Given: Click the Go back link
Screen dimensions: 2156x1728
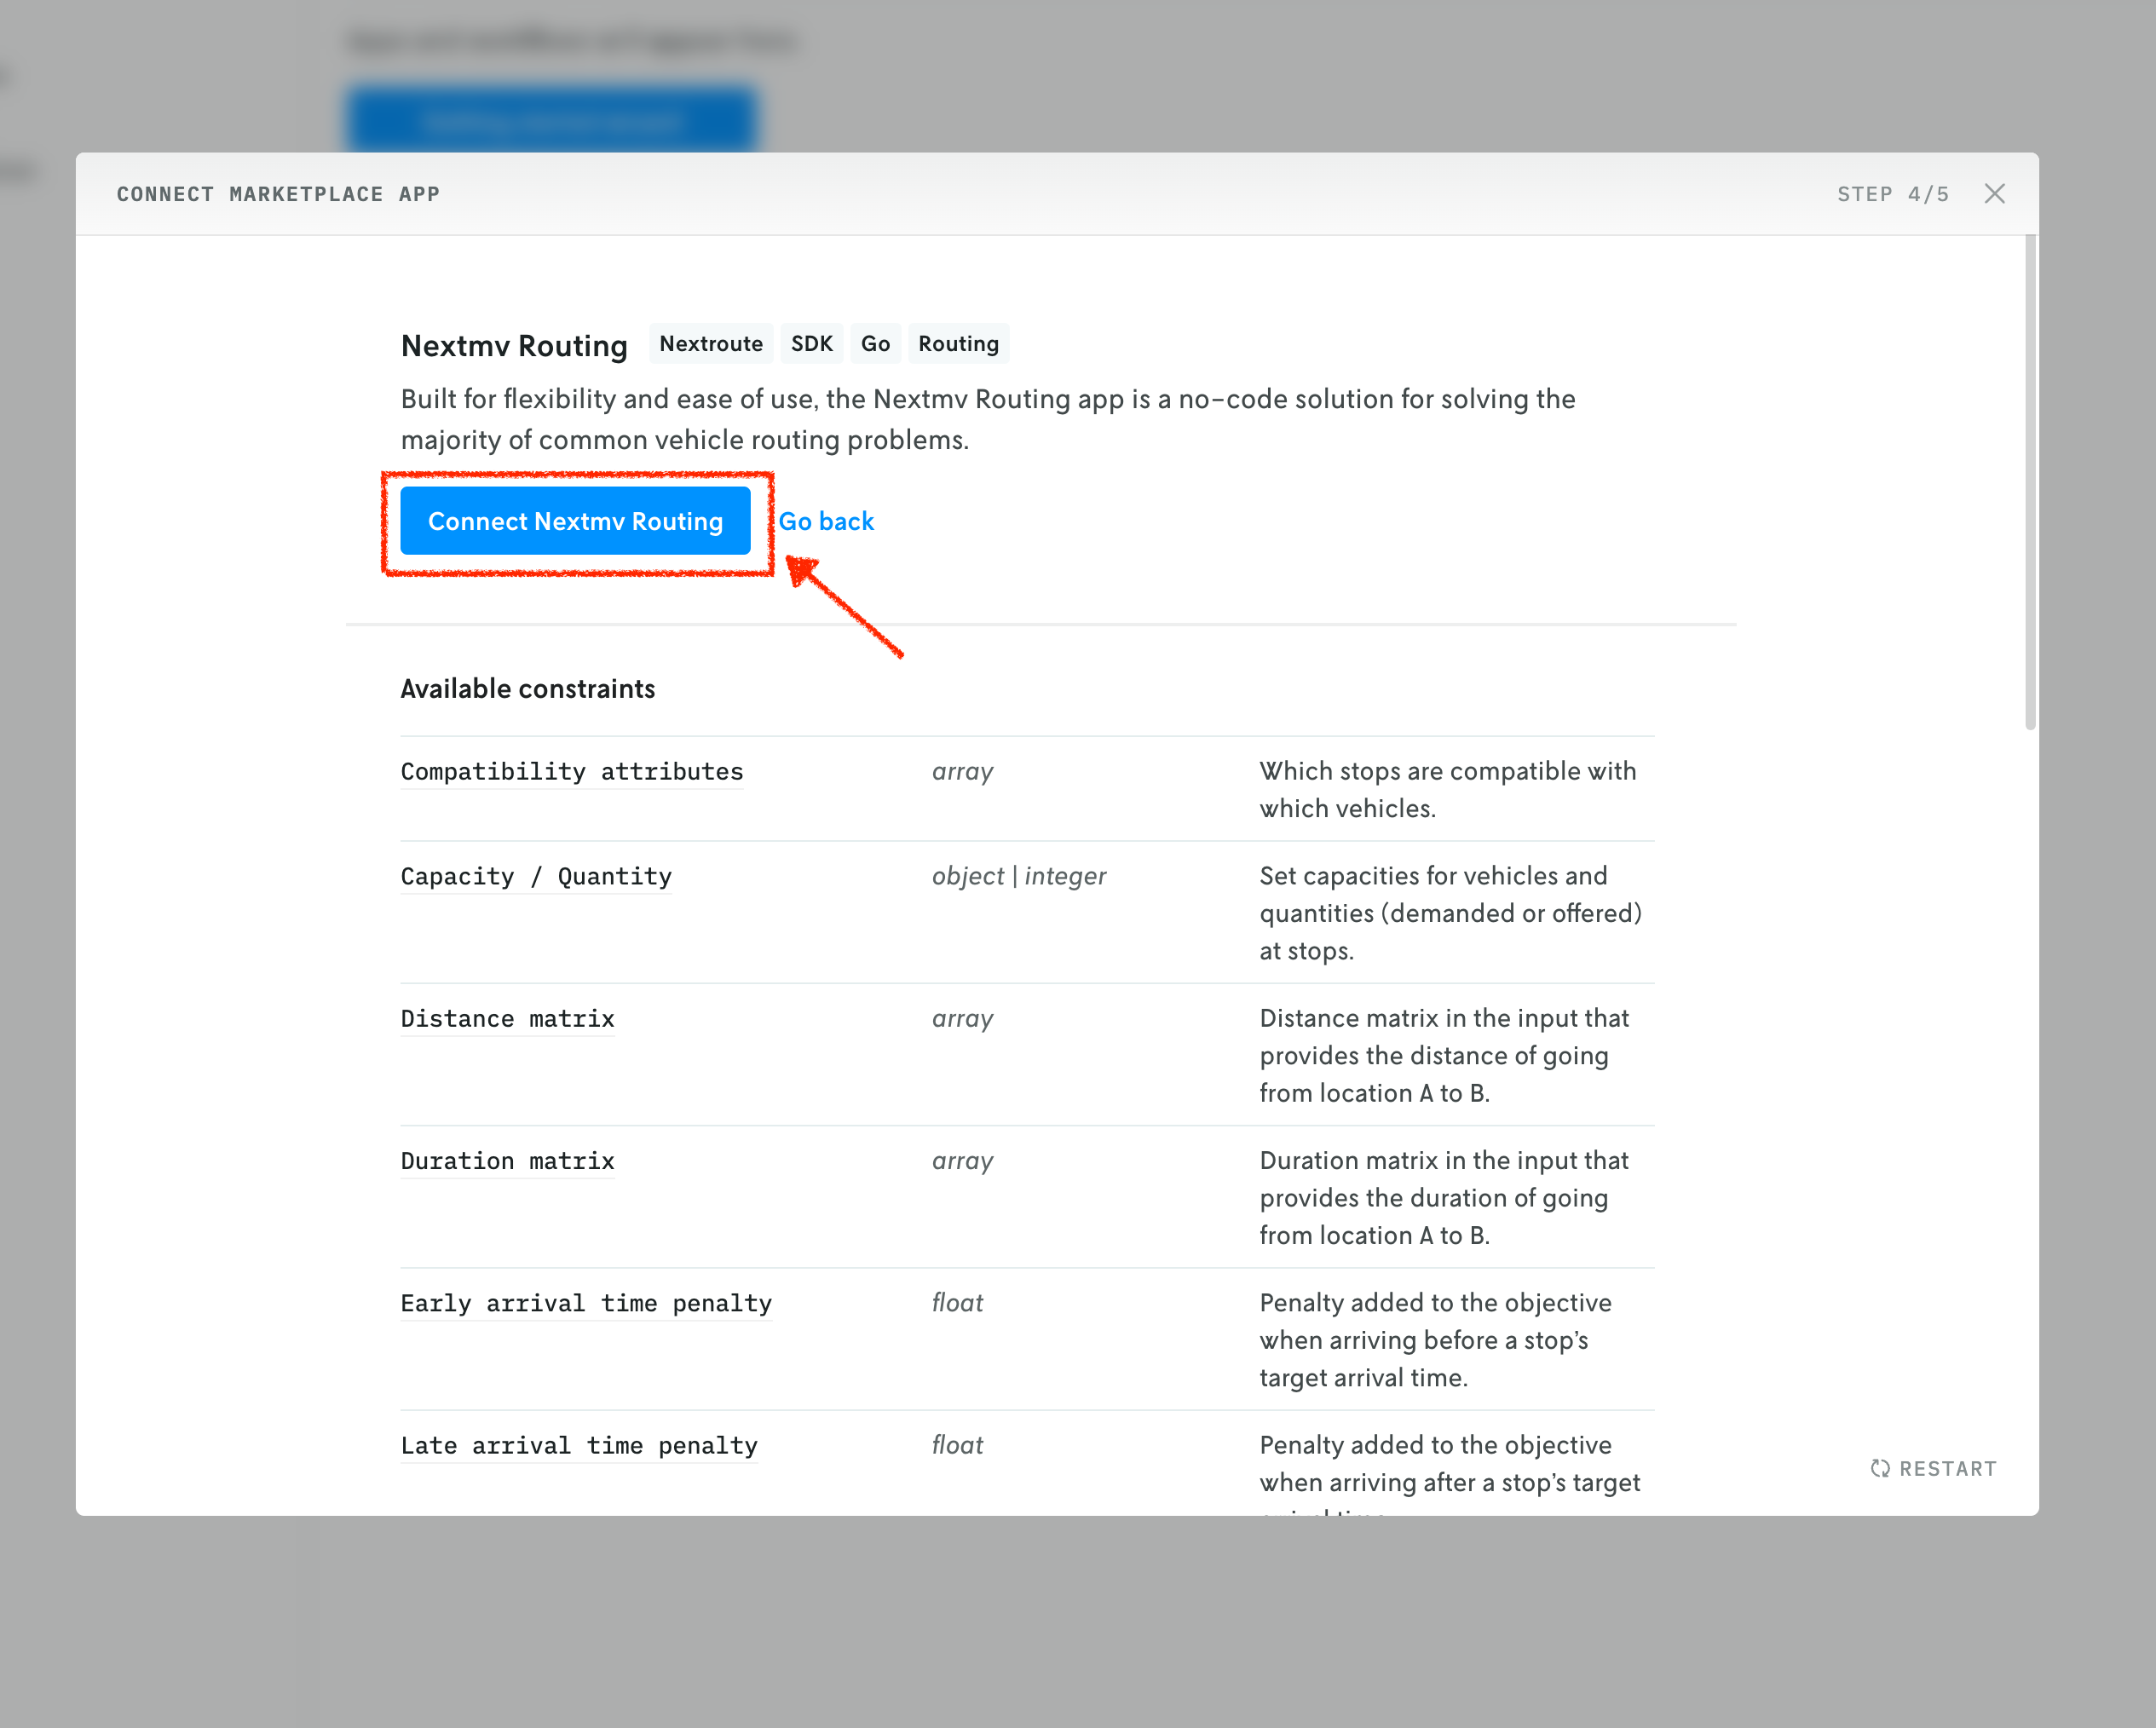Looking at the screenshot, I should coord(826,521).
